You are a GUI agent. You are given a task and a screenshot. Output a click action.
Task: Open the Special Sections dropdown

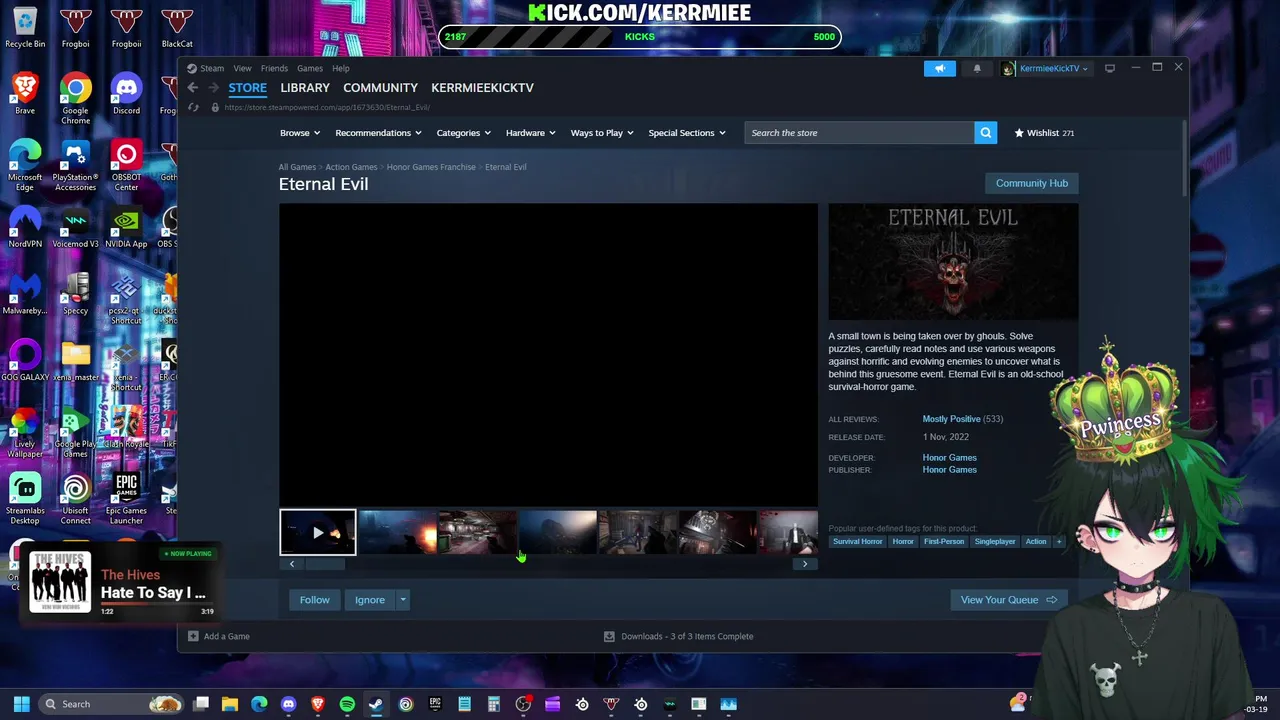[x=686, y=133]
